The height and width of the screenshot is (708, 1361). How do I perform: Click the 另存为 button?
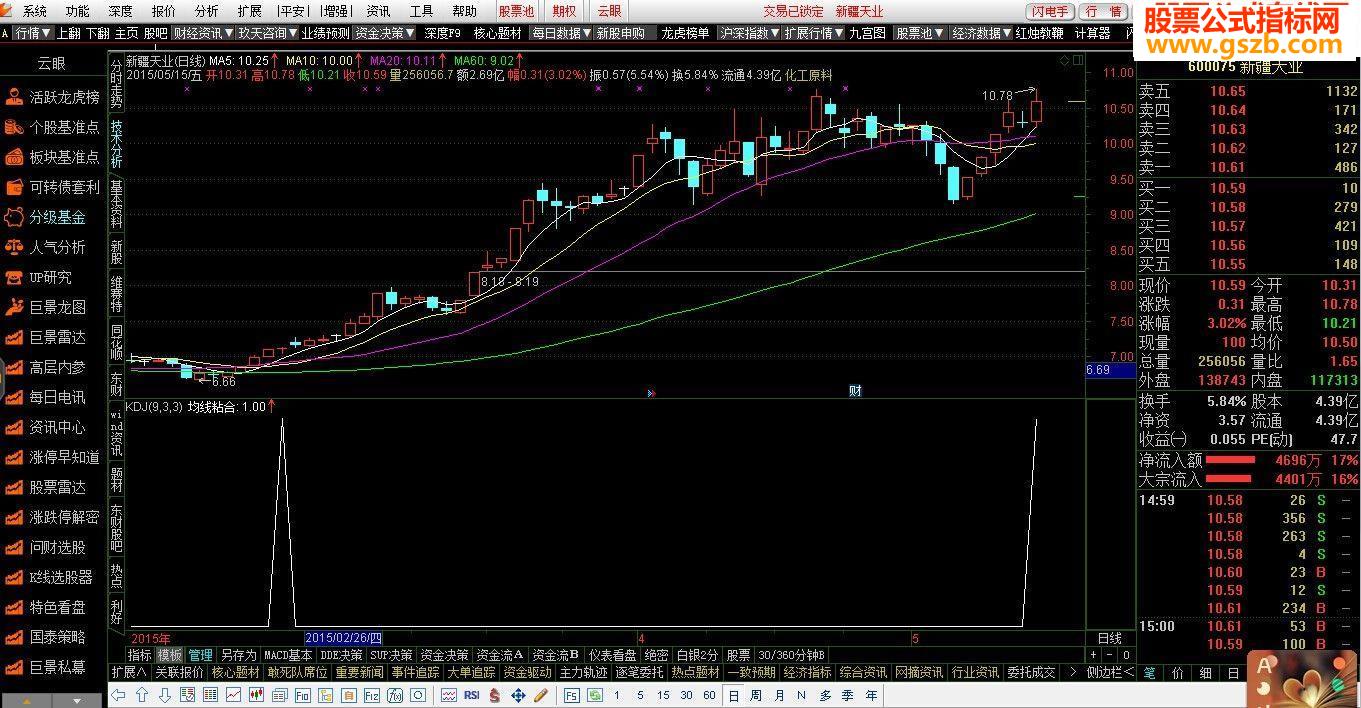click(238, 655)
